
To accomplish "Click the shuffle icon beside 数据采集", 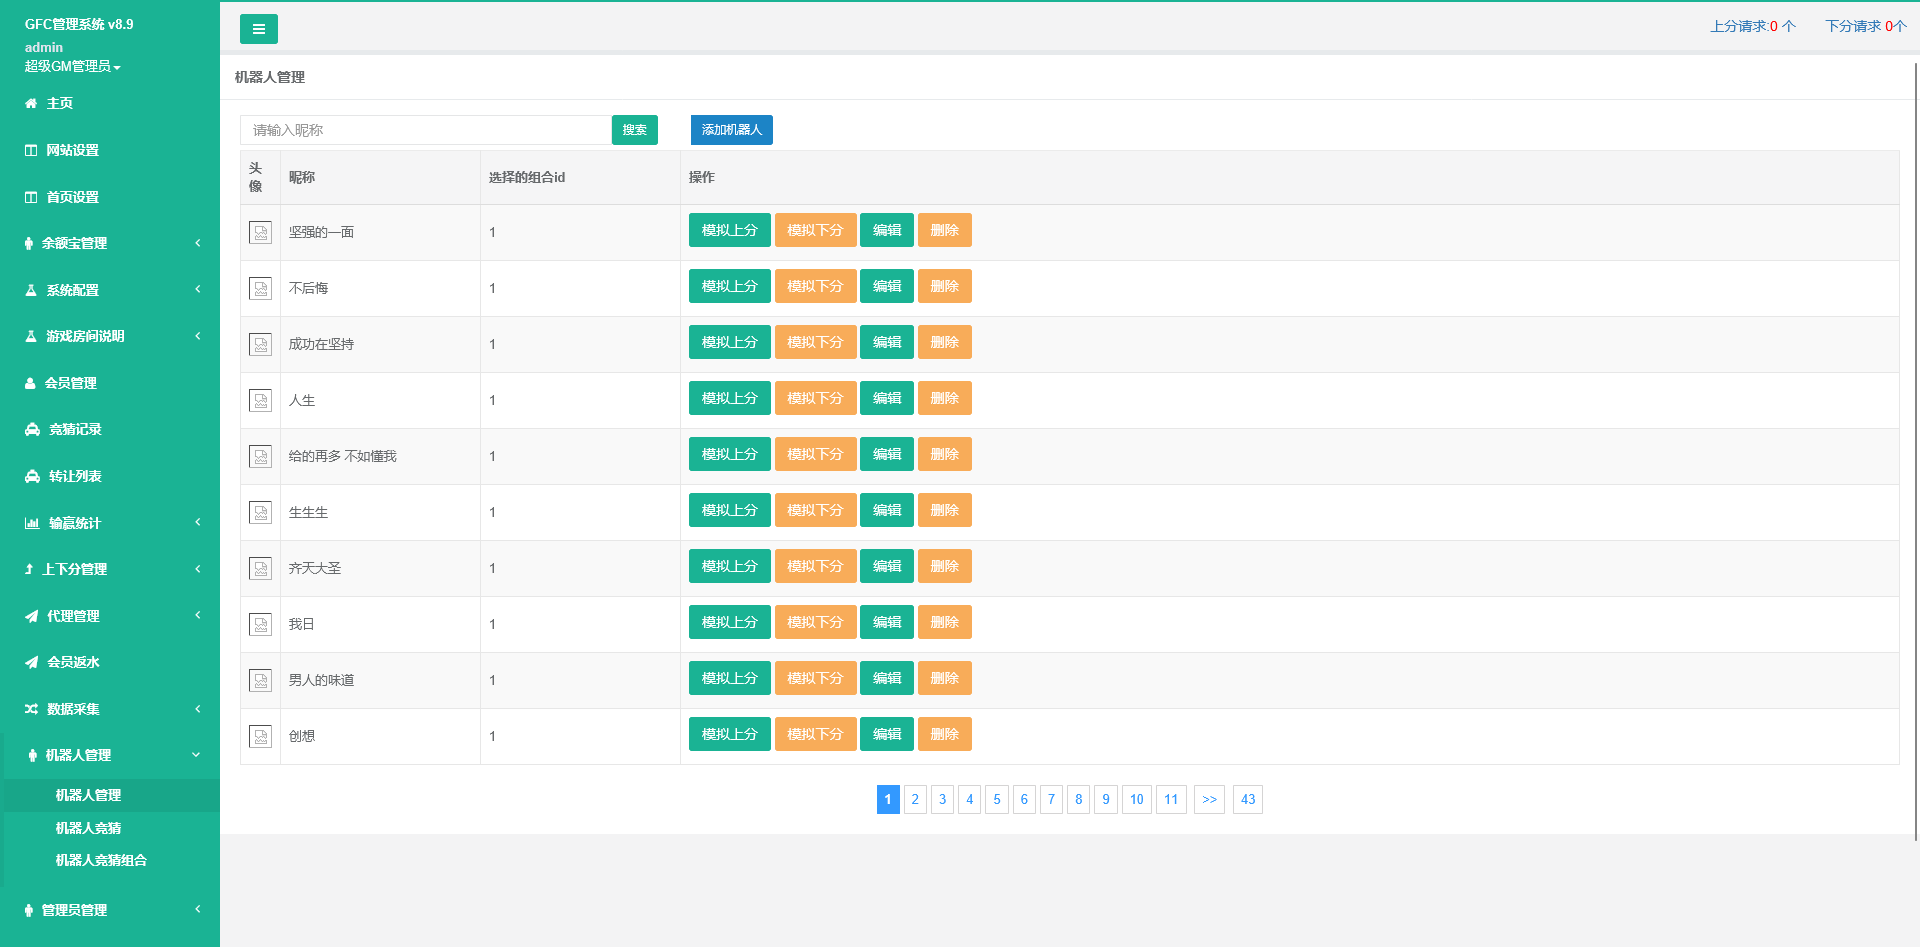I will click(31, 709).
